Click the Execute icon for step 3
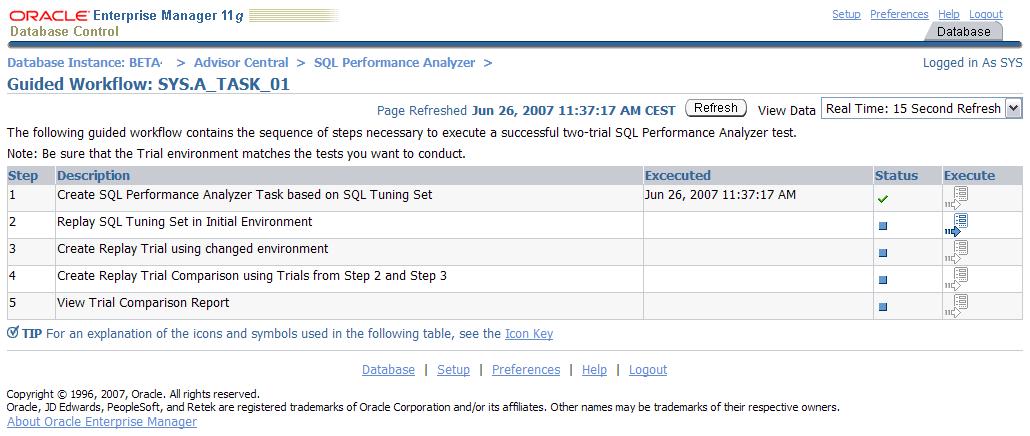This screenshot has width=1030, height=436. tap(957, 252)
